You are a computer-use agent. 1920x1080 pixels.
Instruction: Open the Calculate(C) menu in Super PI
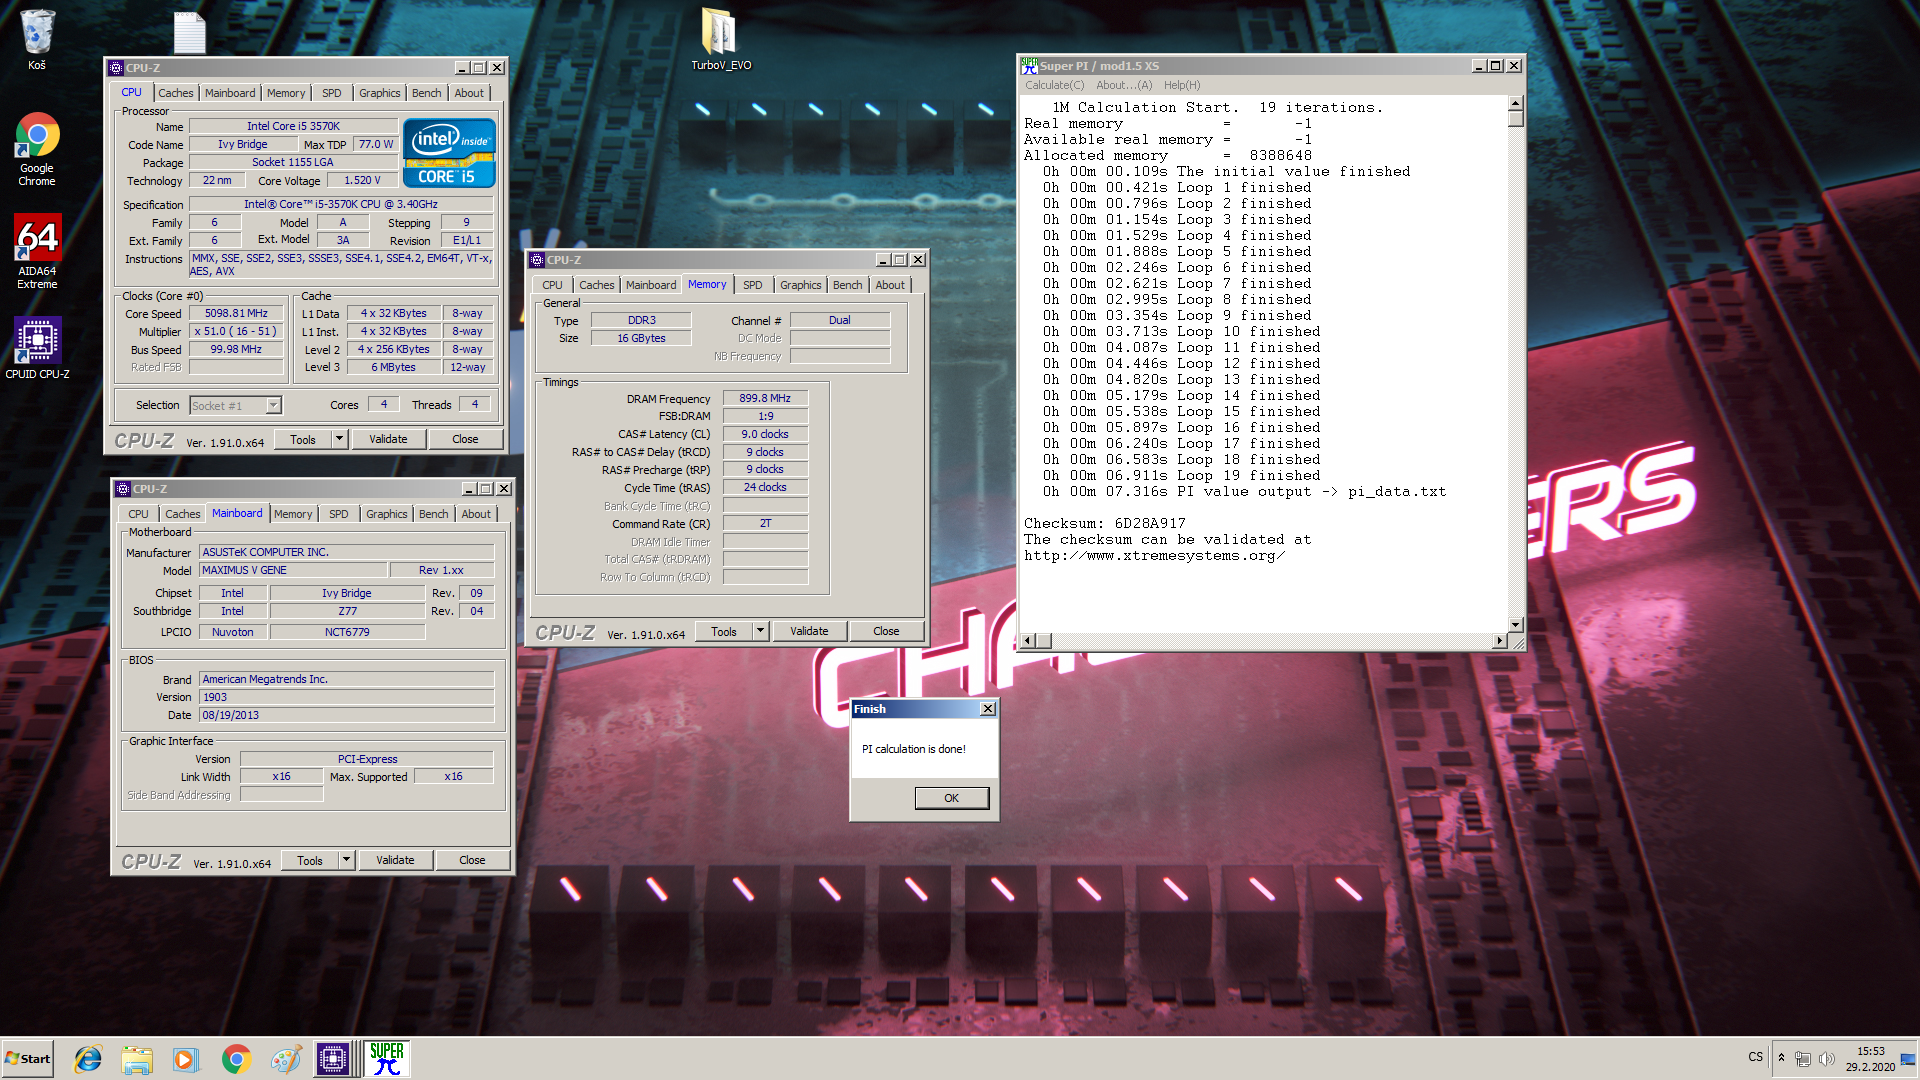[1054, 86]
